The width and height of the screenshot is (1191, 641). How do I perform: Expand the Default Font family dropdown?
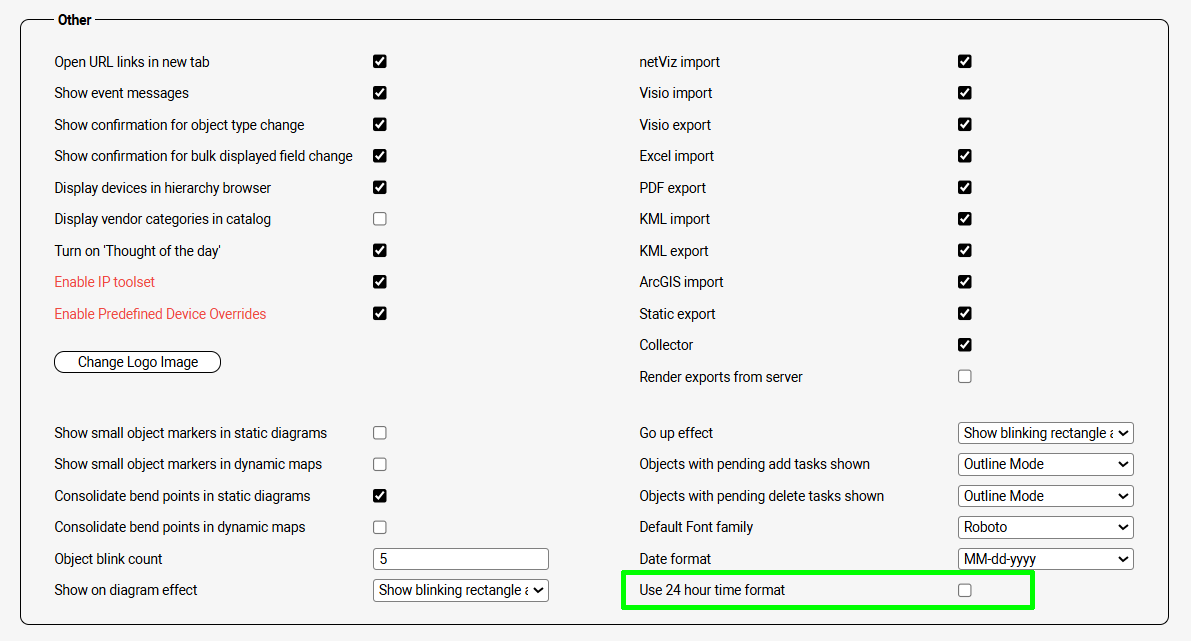pyautogui.click(x=1045, y=527)
